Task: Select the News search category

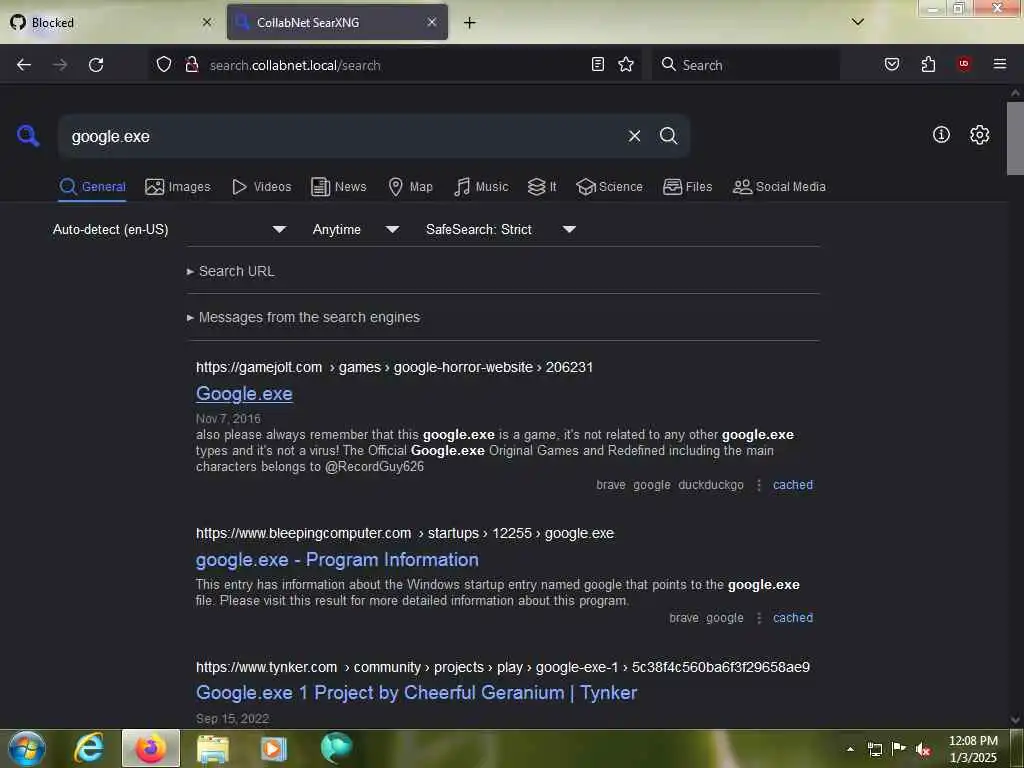Action: point(338,187)
